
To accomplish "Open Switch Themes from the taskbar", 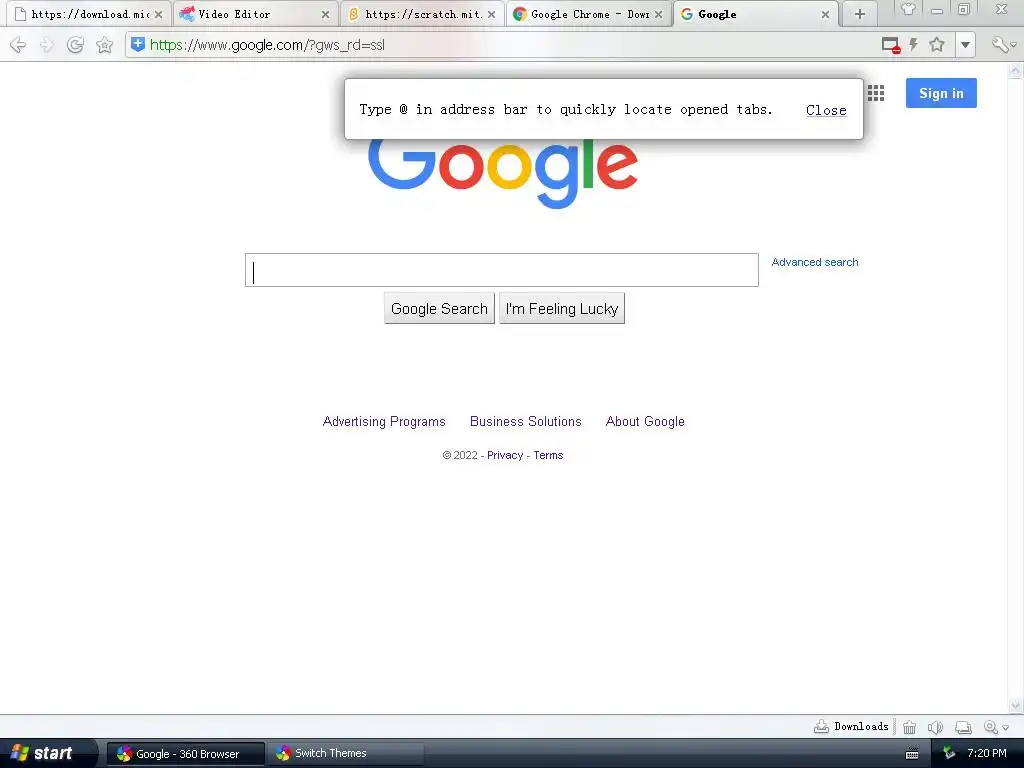I will pyautogui.click(x=345, y=754).
